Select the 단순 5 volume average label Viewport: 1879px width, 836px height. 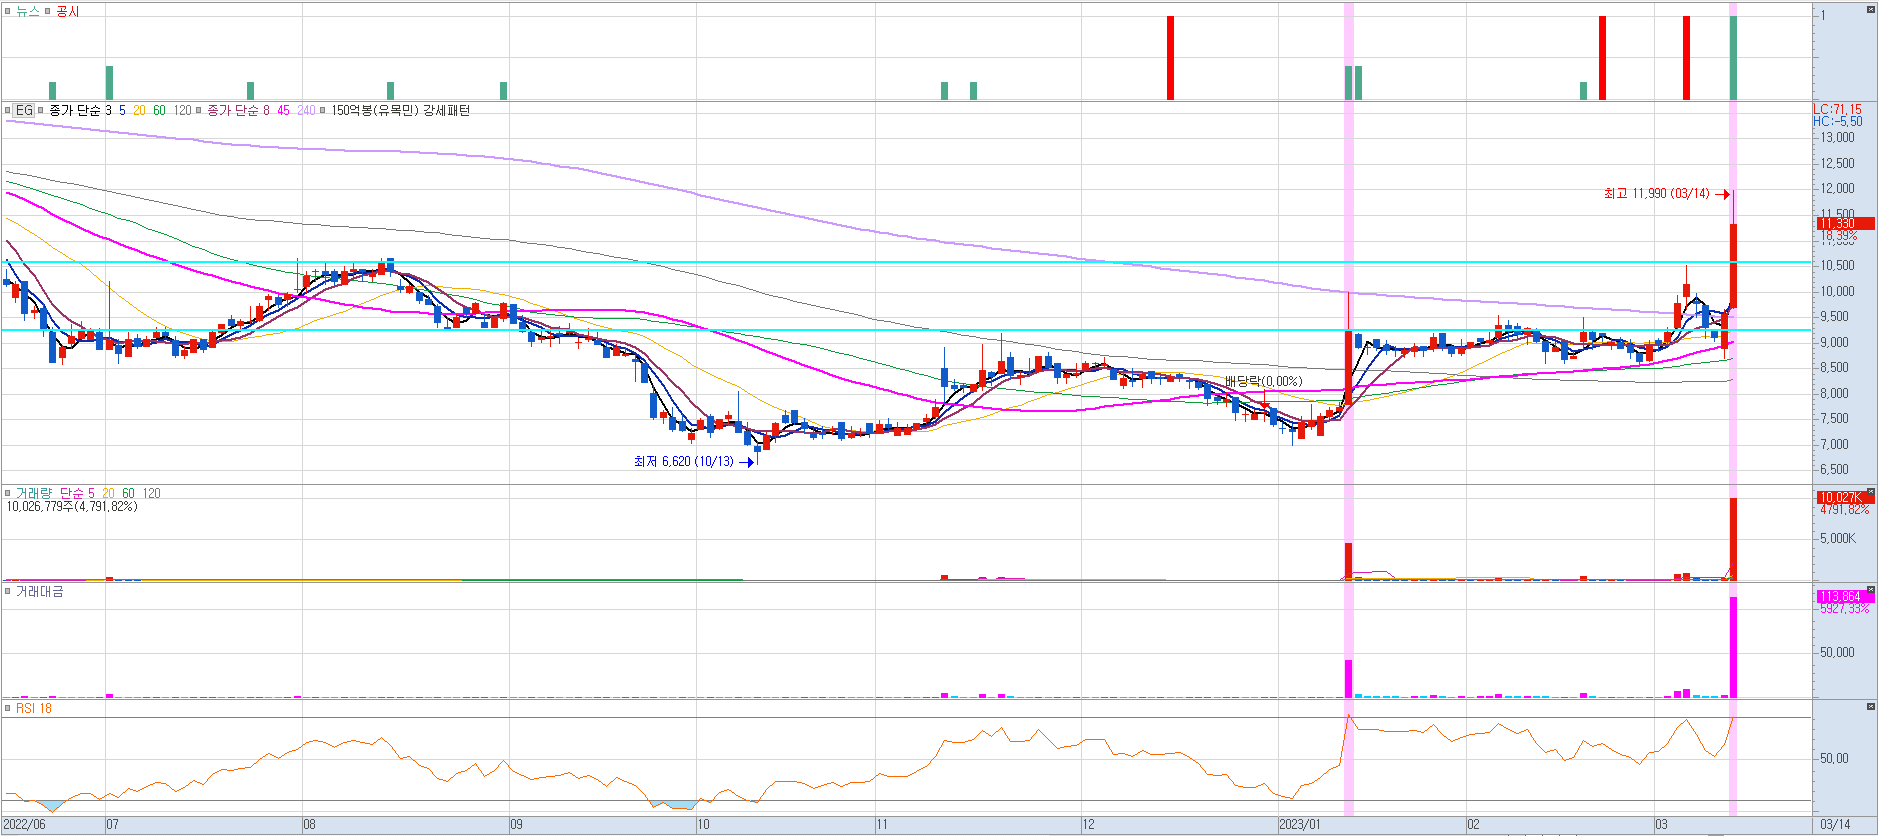[x=77, y=493]
